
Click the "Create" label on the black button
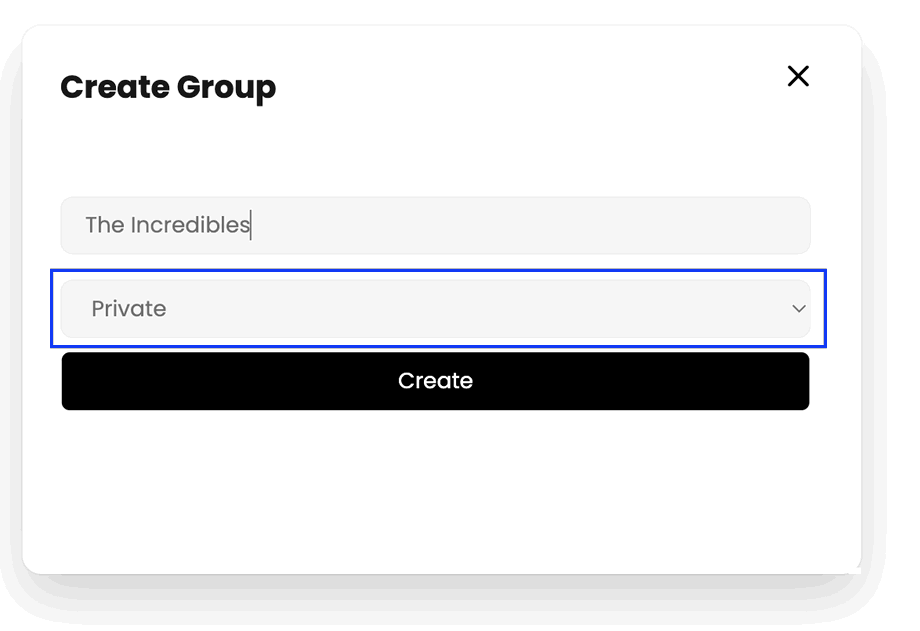point(435,381)
